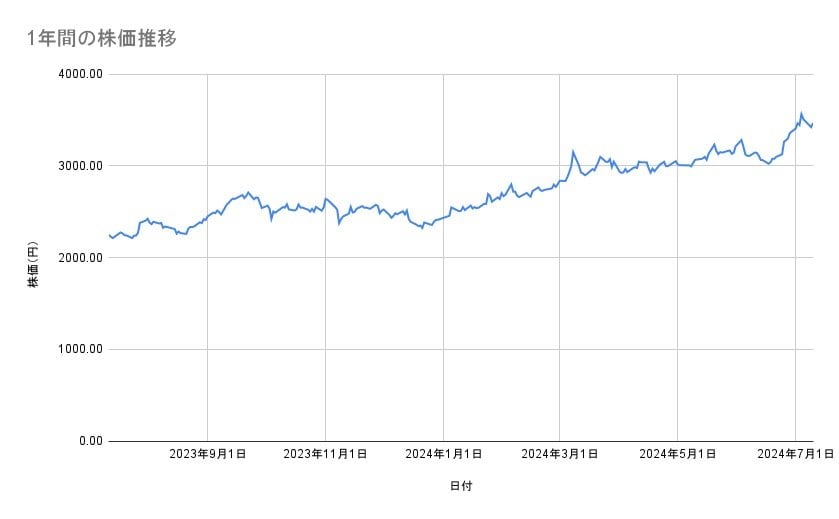Viewport: 839px width, 519px height.
Task: Select the 2024年7月1日 date label
Action: (795, 454)
